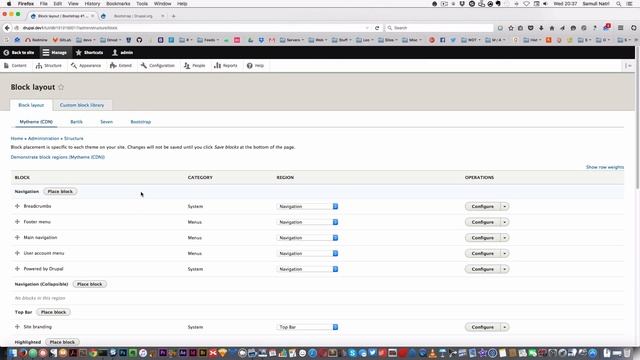
Task: Open the Reports admin menu item
Action: pyautogui.click(x=226, y=66)
